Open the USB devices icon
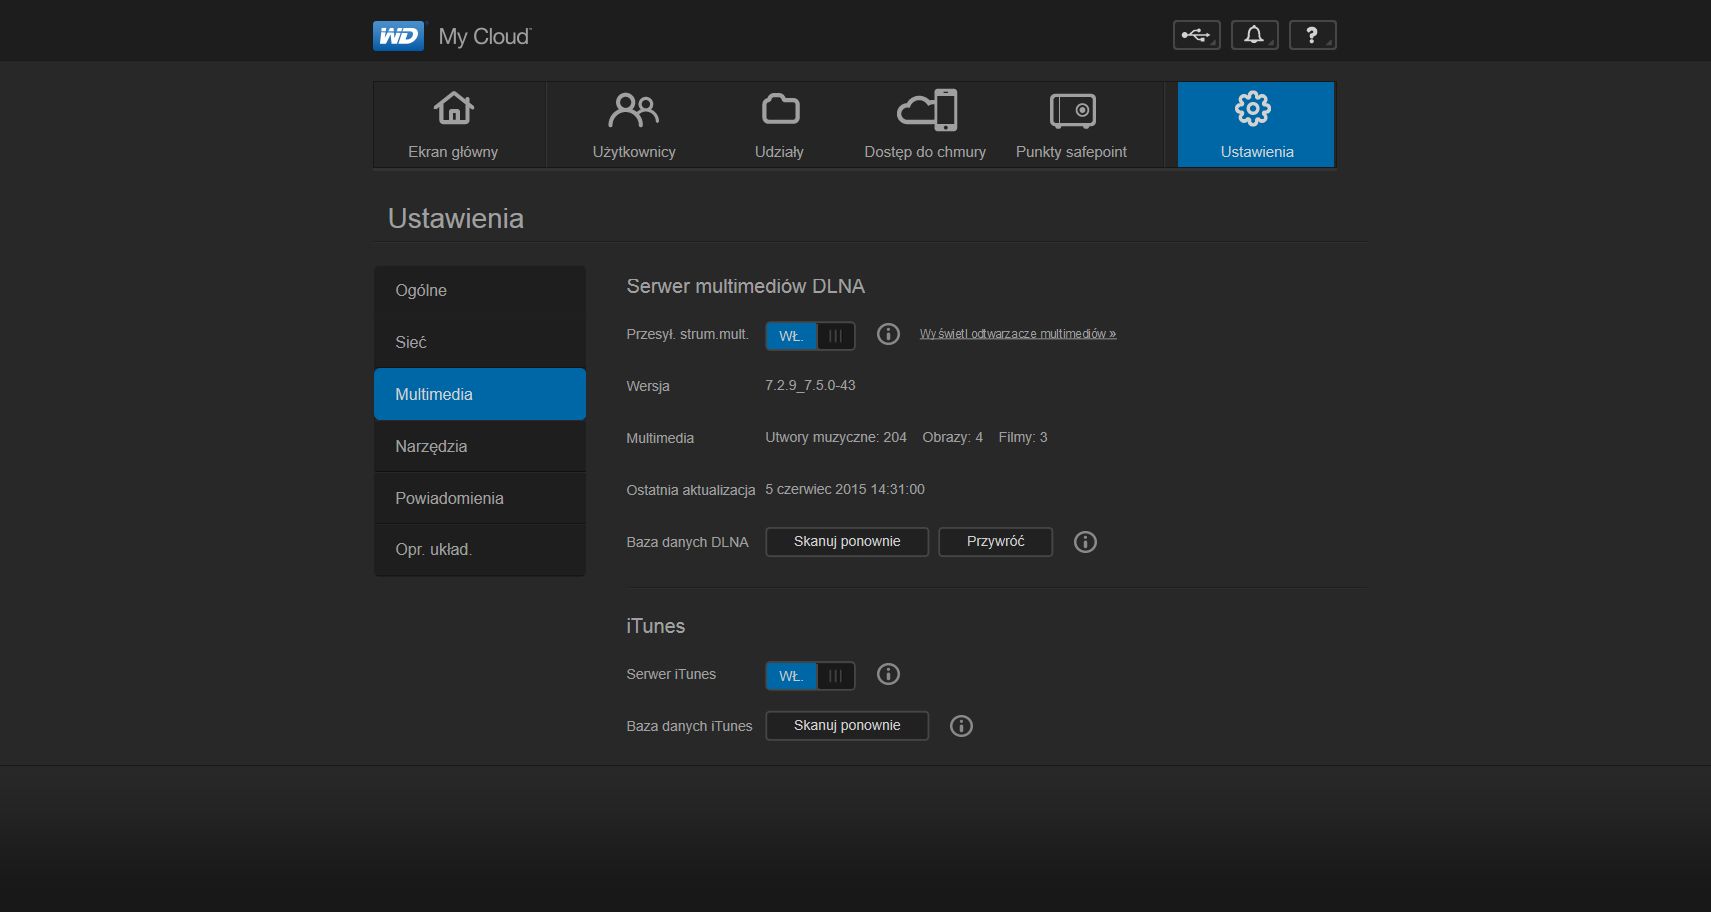Screen dimensions: 1711x912 coord(1196,35)
